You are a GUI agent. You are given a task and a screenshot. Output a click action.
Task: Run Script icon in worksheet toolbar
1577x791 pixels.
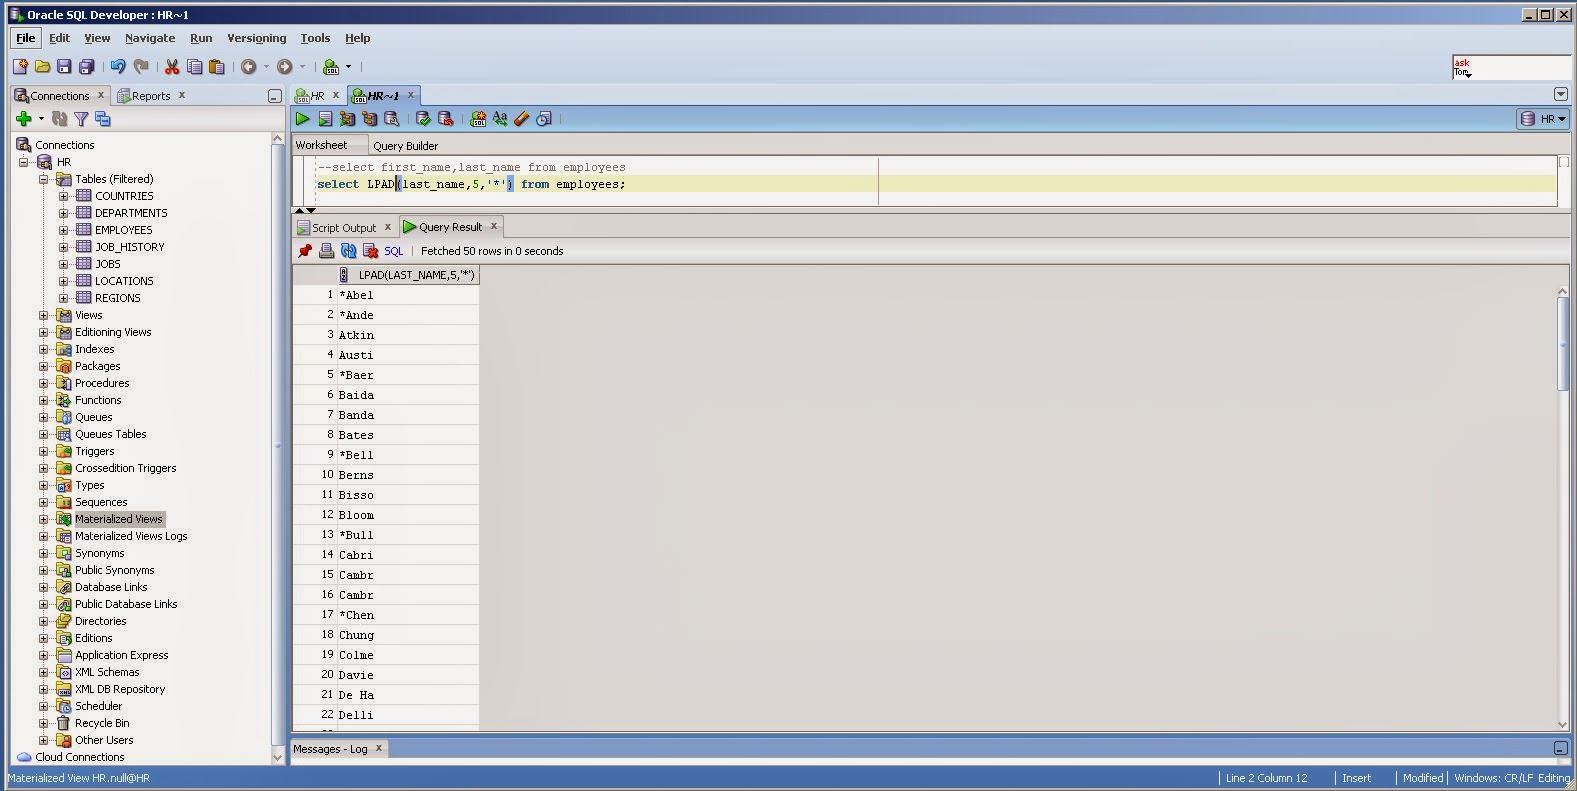click(325, 119)
